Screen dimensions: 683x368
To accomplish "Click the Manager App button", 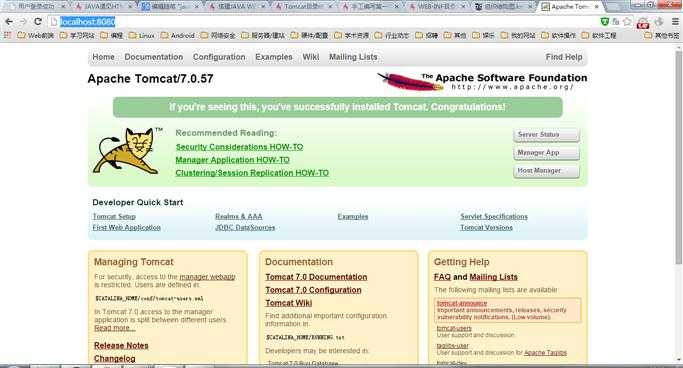I will 546,153.
